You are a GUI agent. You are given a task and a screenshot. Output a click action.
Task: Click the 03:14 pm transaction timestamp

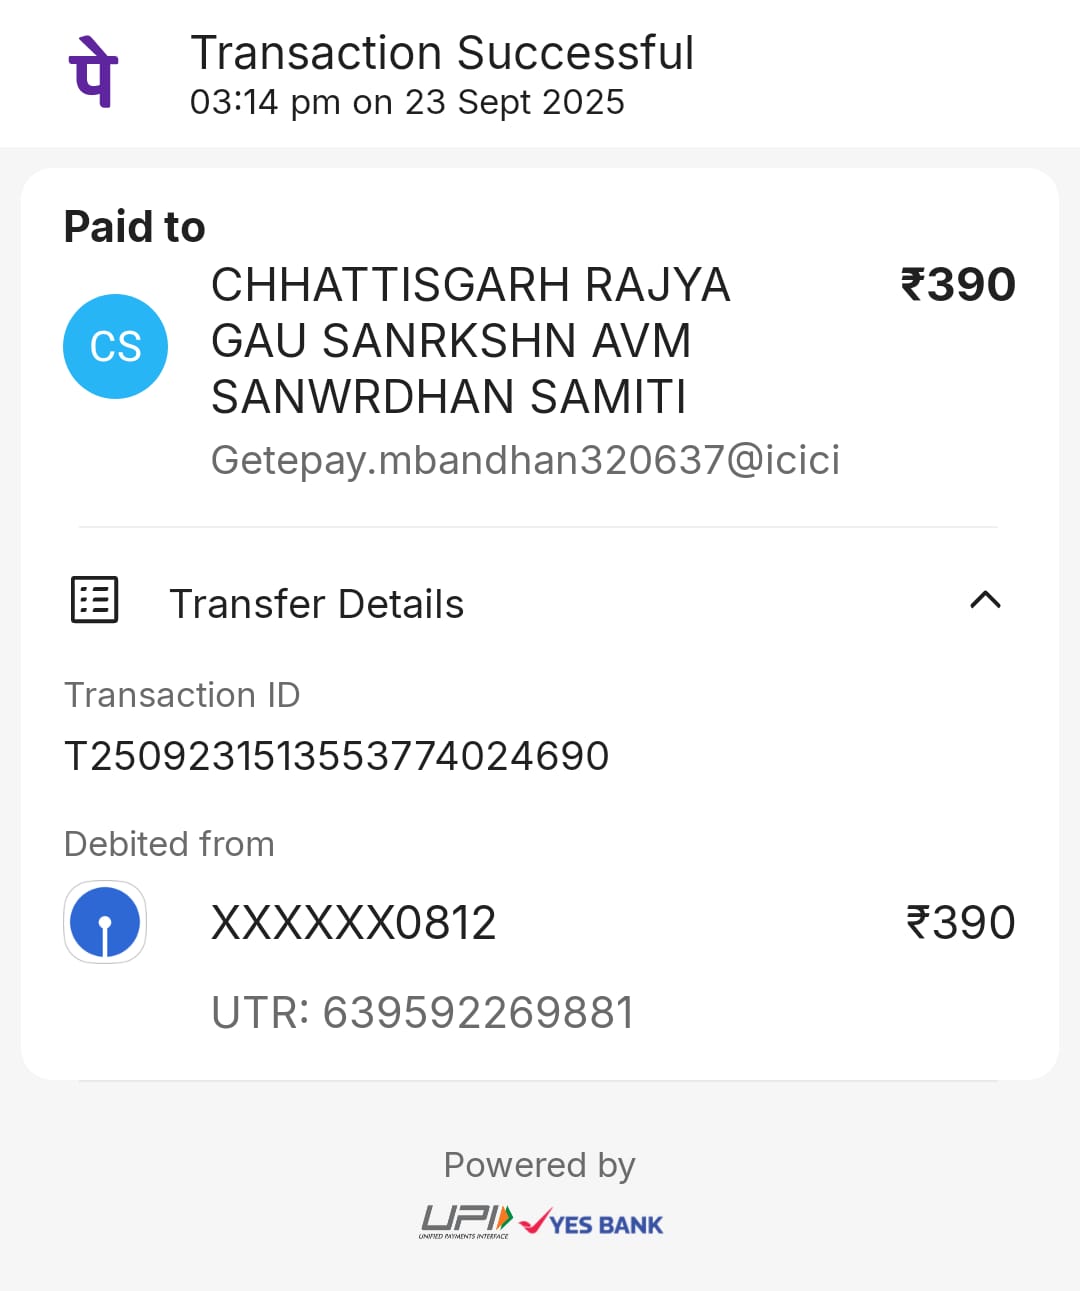(x=407, y=102)
